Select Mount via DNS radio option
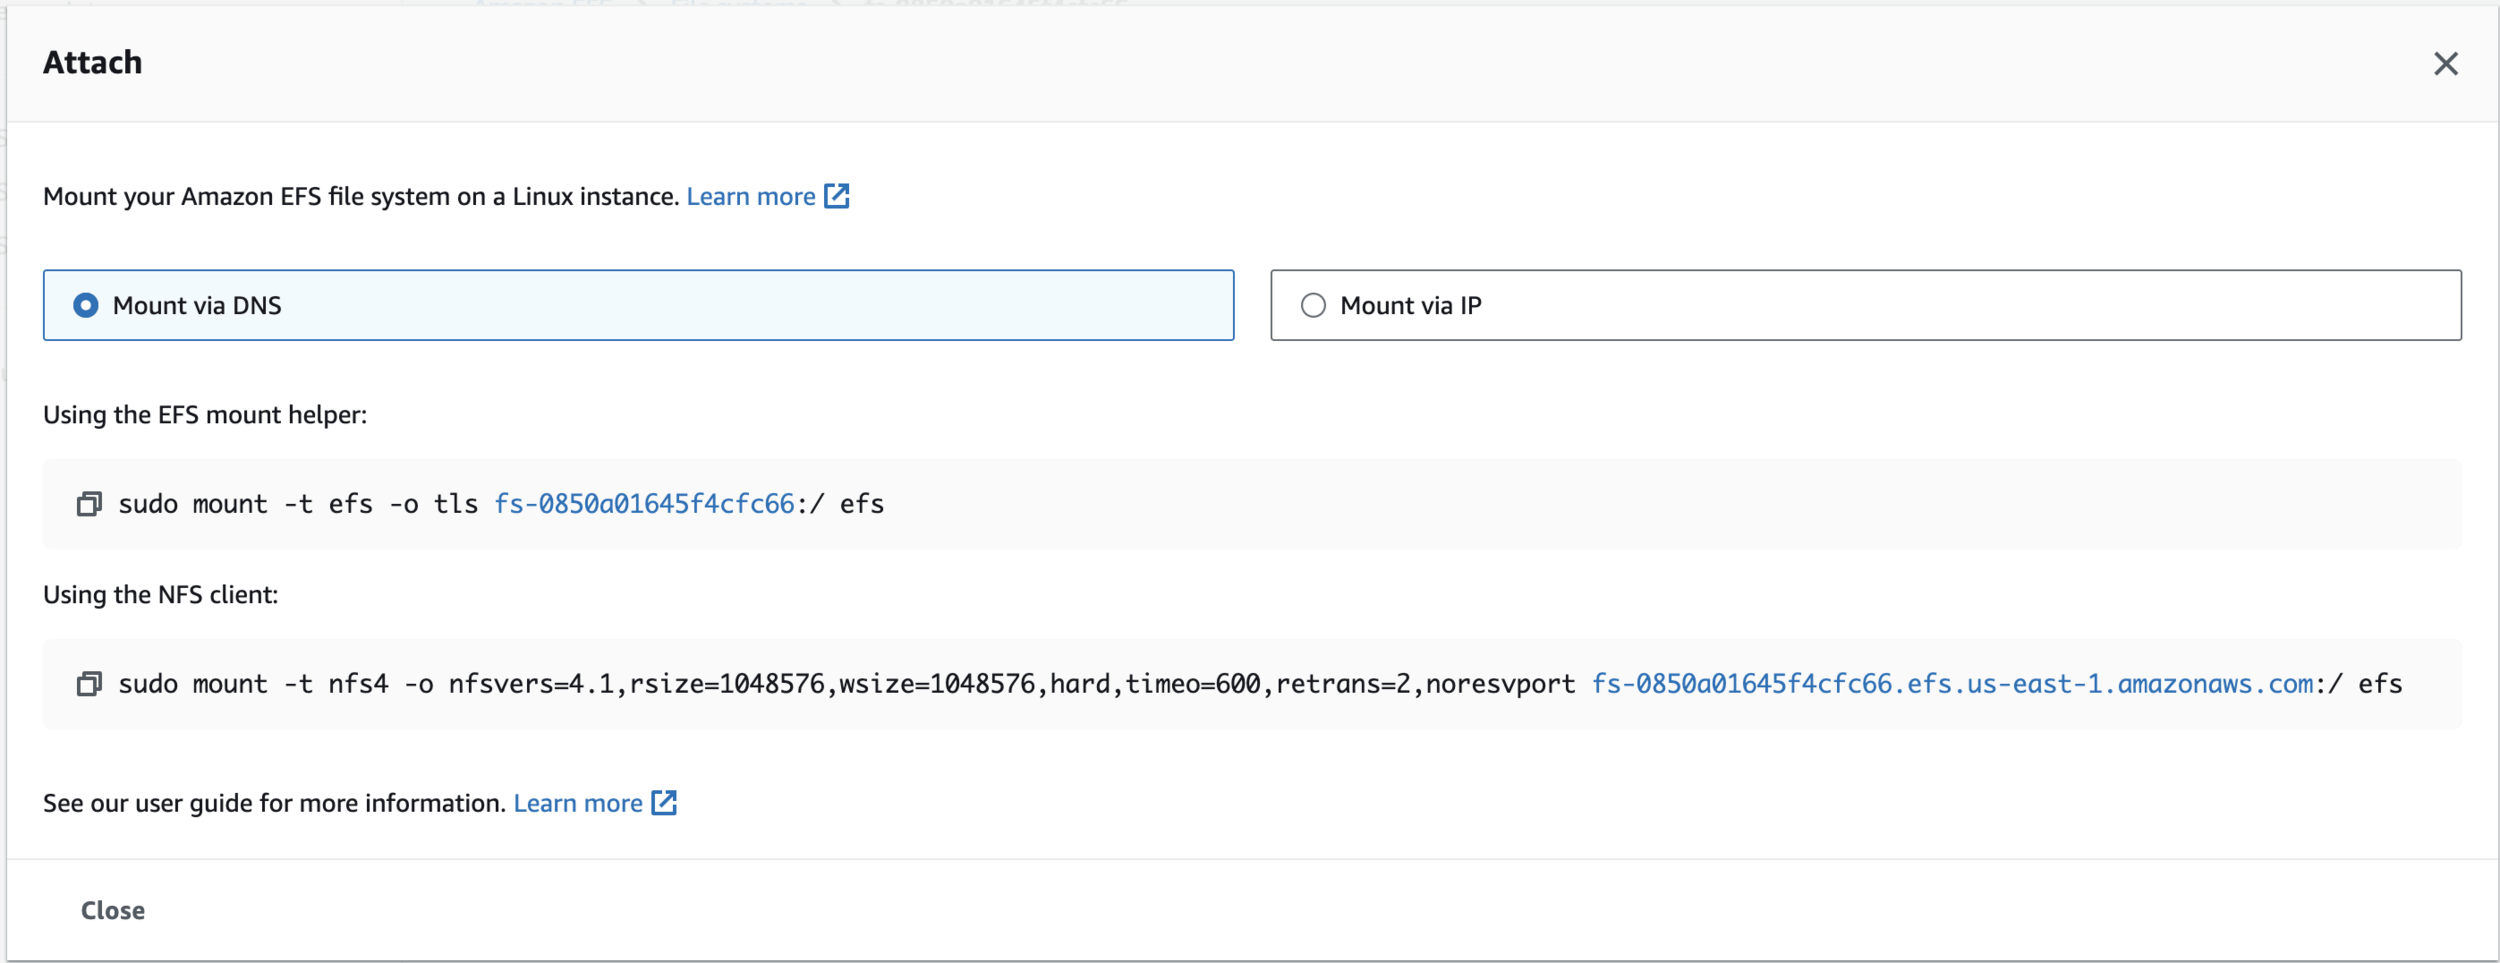 [x=86, y=305]
